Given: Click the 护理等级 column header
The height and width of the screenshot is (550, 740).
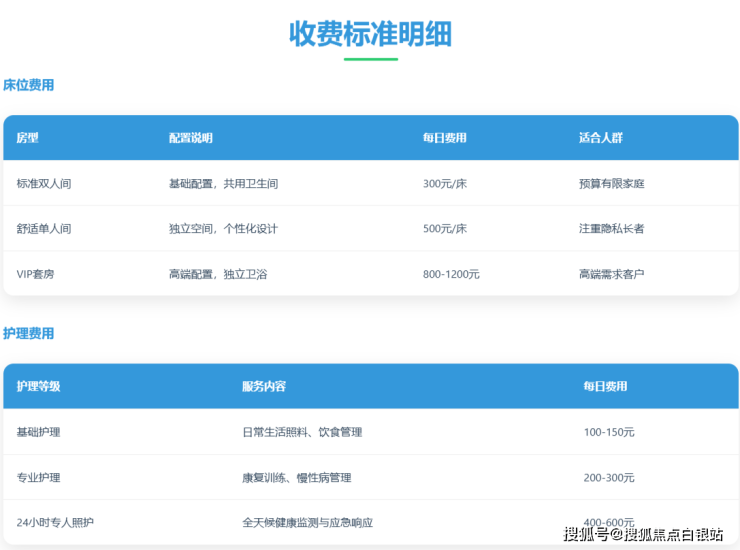Looking at the screenshot, I should 38,386.
